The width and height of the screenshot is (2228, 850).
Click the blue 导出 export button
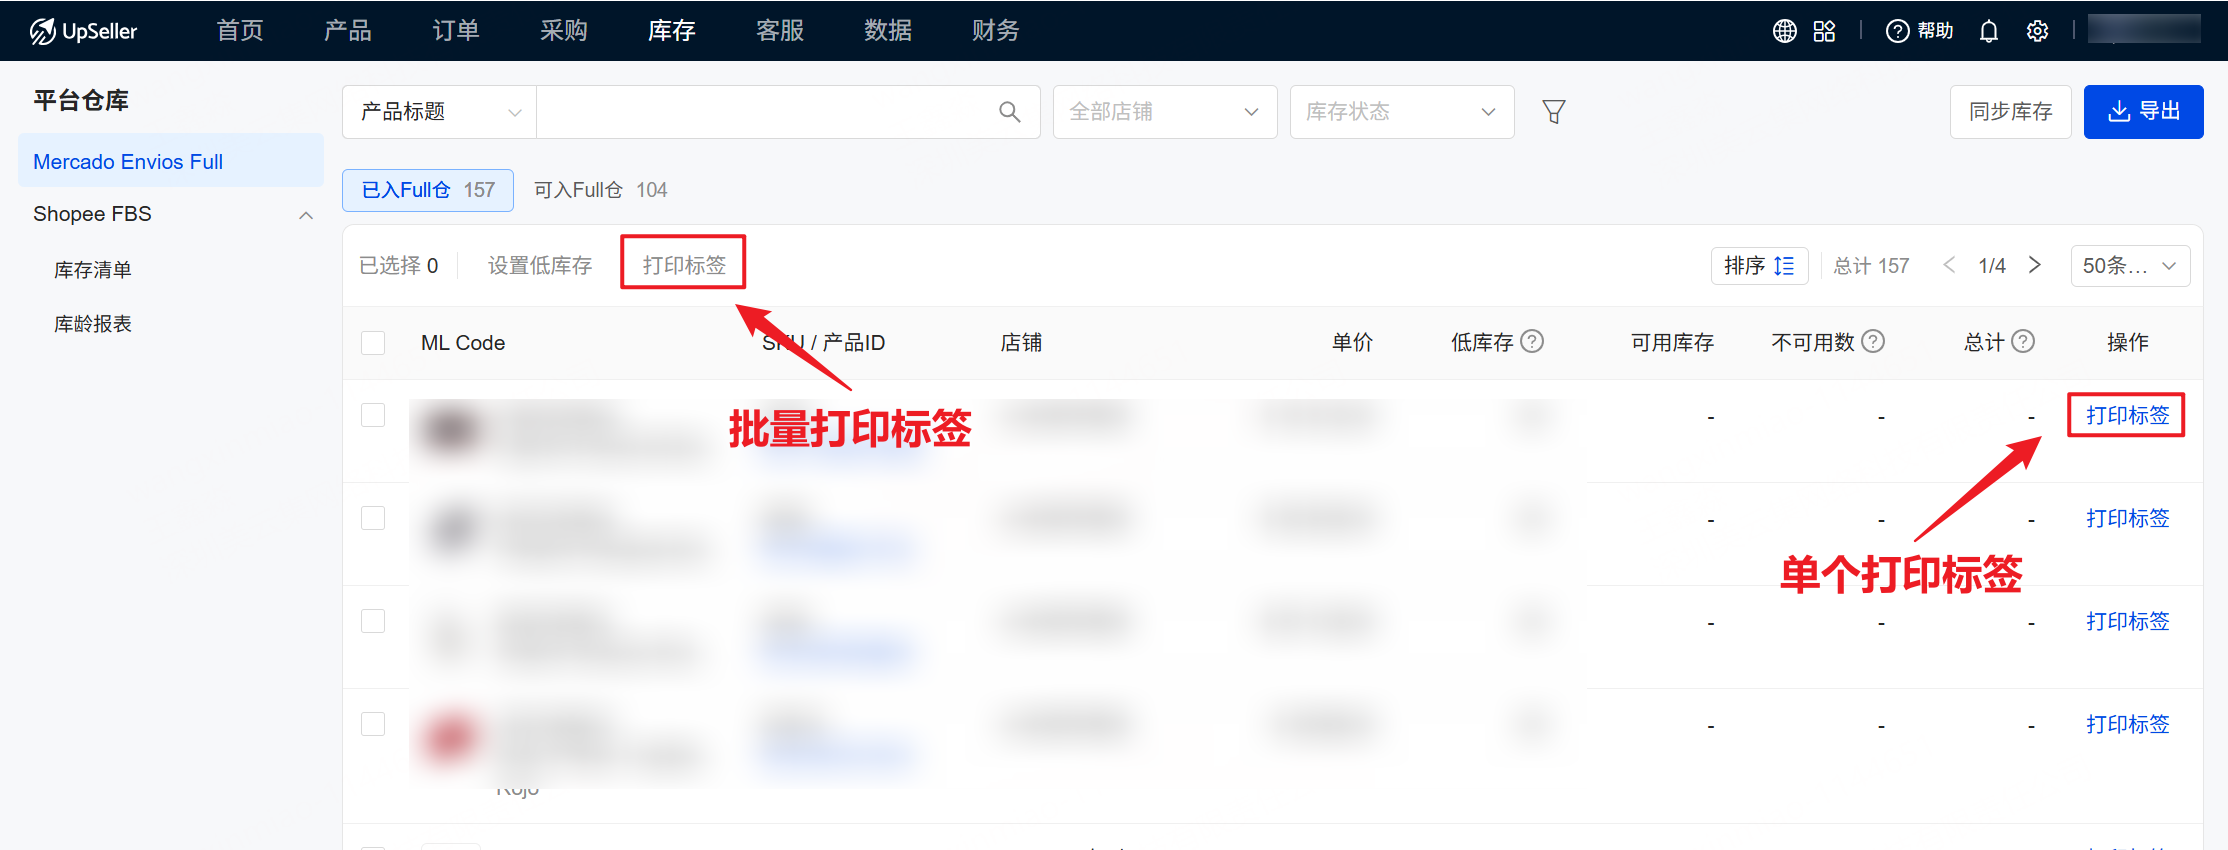point(2143,112)
